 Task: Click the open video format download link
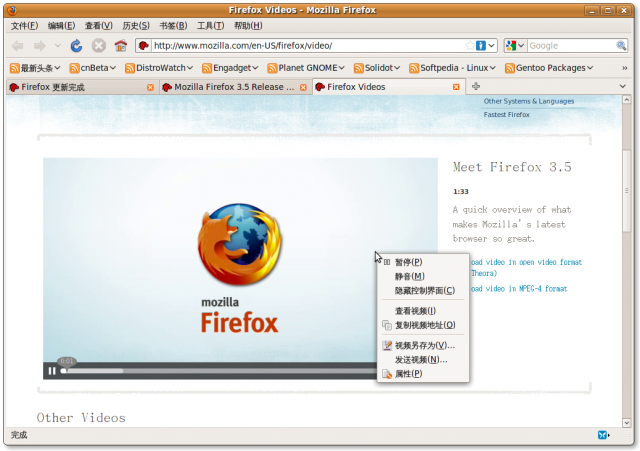[527, 267]
